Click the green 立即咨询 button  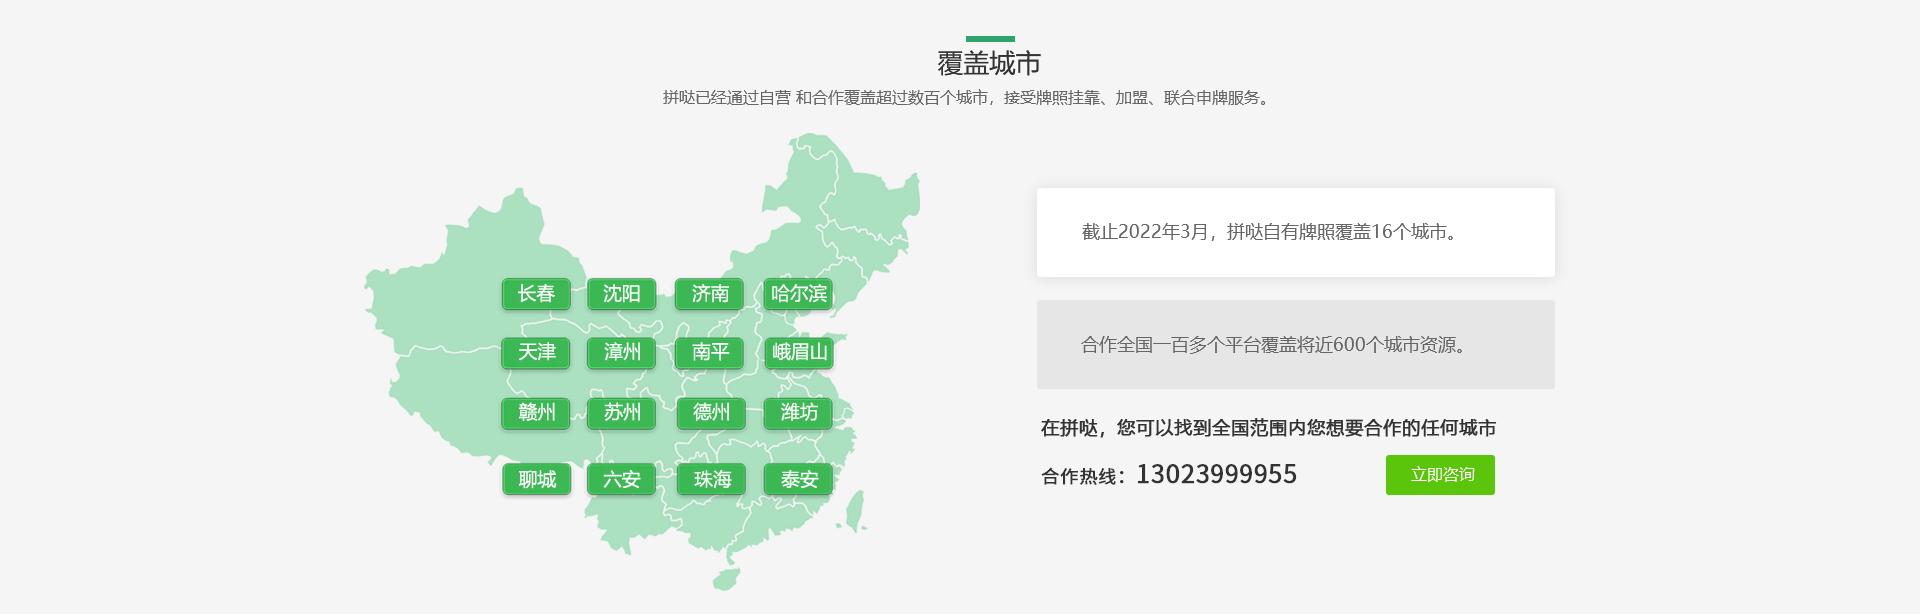[x=1440, y=475]
